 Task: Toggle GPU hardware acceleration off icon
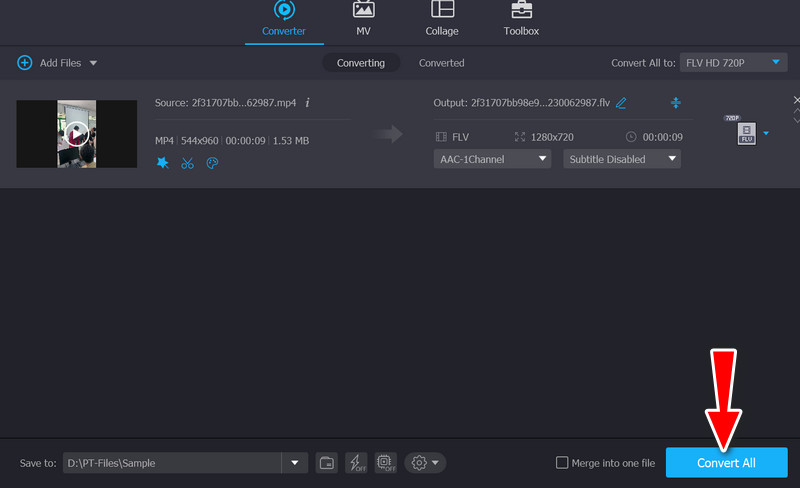pyautogui.click(x=387, y=463)
